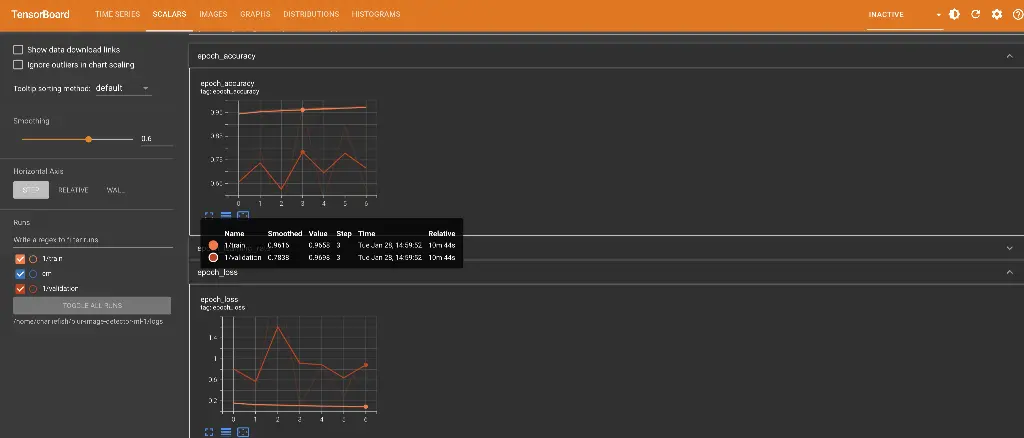
Task: Fit domain to data on epoch_loss chart
Action: pyautogui.click(x=243, y=431)
